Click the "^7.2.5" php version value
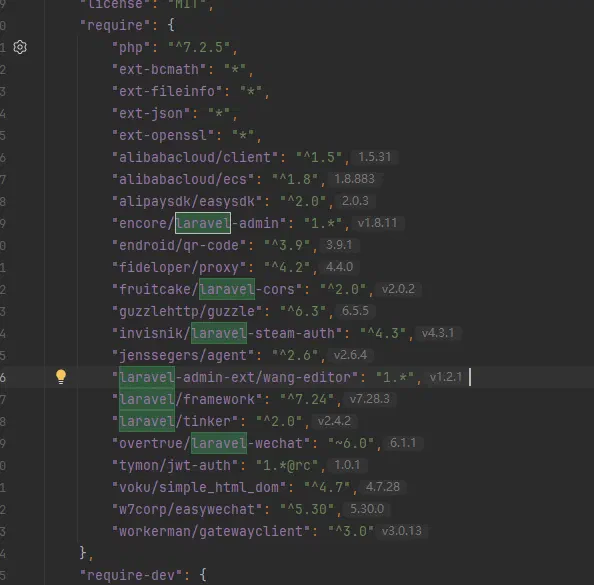The width and height of the screenshot is (594, 585). (199, 47)
